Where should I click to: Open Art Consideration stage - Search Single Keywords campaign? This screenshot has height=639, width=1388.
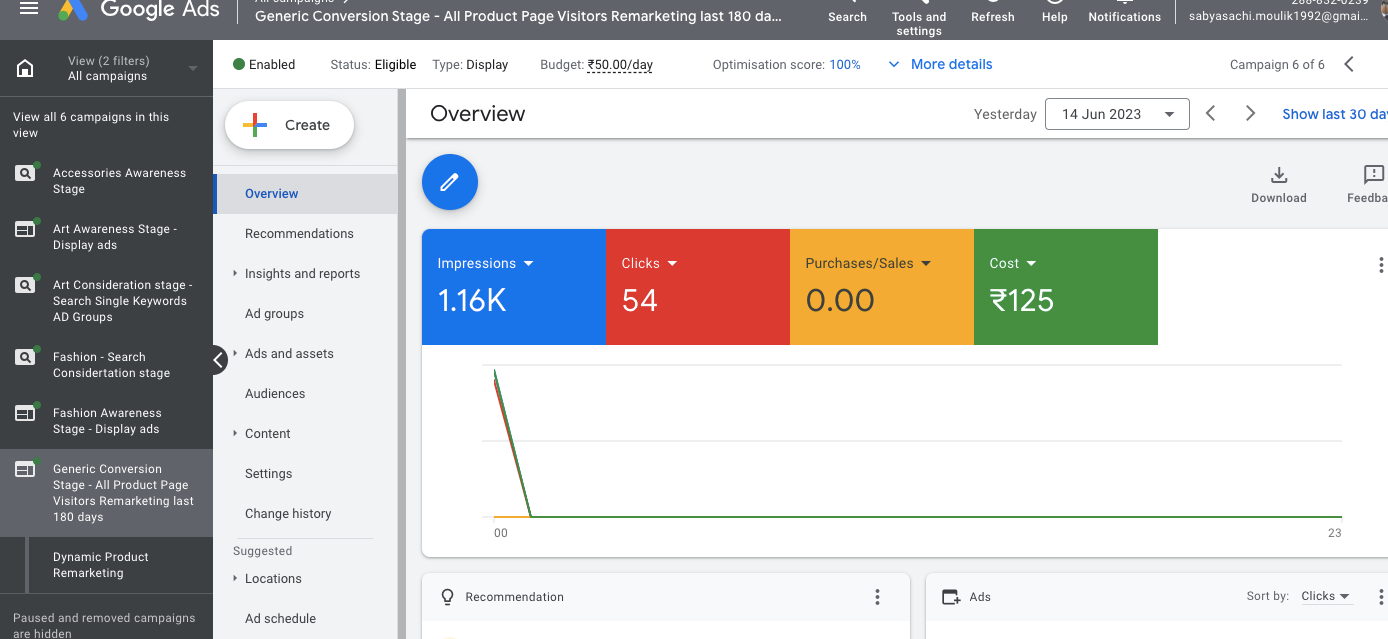point(123,301)
